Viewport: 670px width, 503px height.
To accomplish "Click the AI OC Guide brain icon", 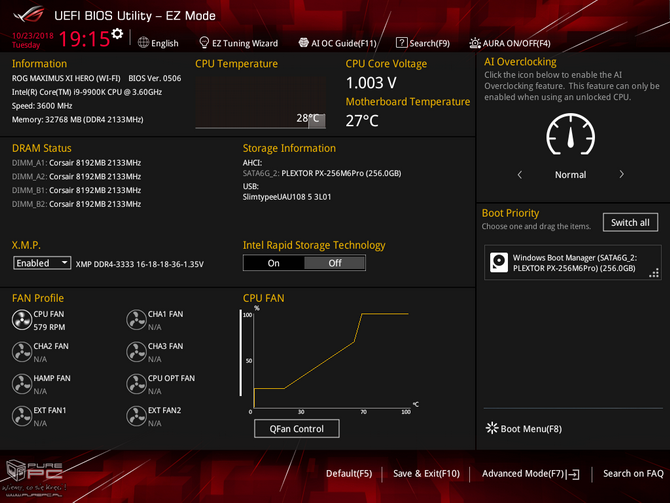I will 303,43.
